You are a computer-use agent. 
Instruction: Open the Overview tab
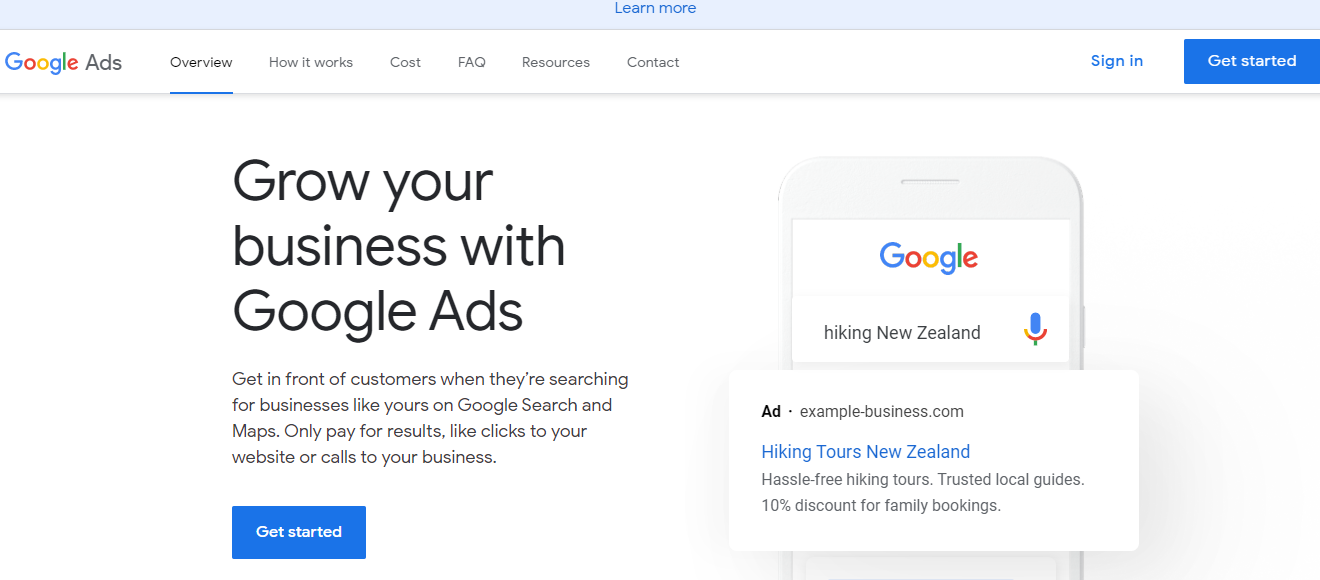pos(201,62)
